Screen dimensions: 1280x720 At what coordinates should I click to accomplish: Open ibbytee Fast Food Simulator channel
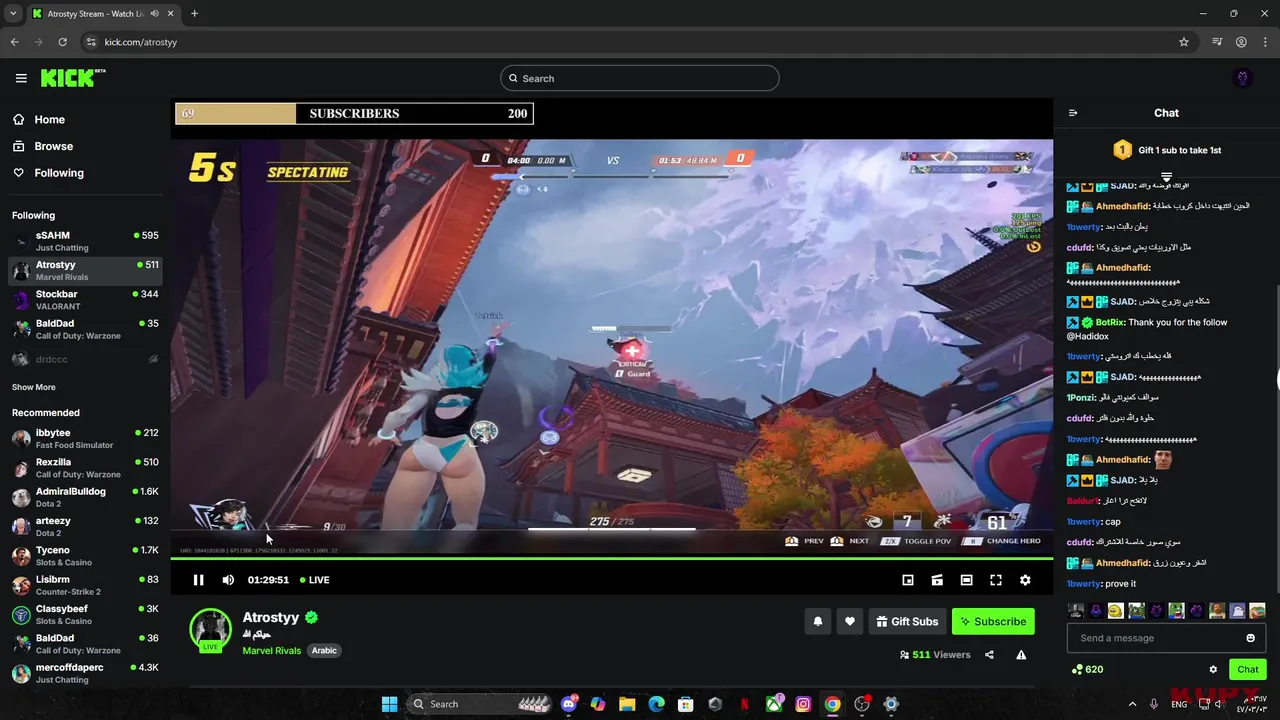[85, 438]
